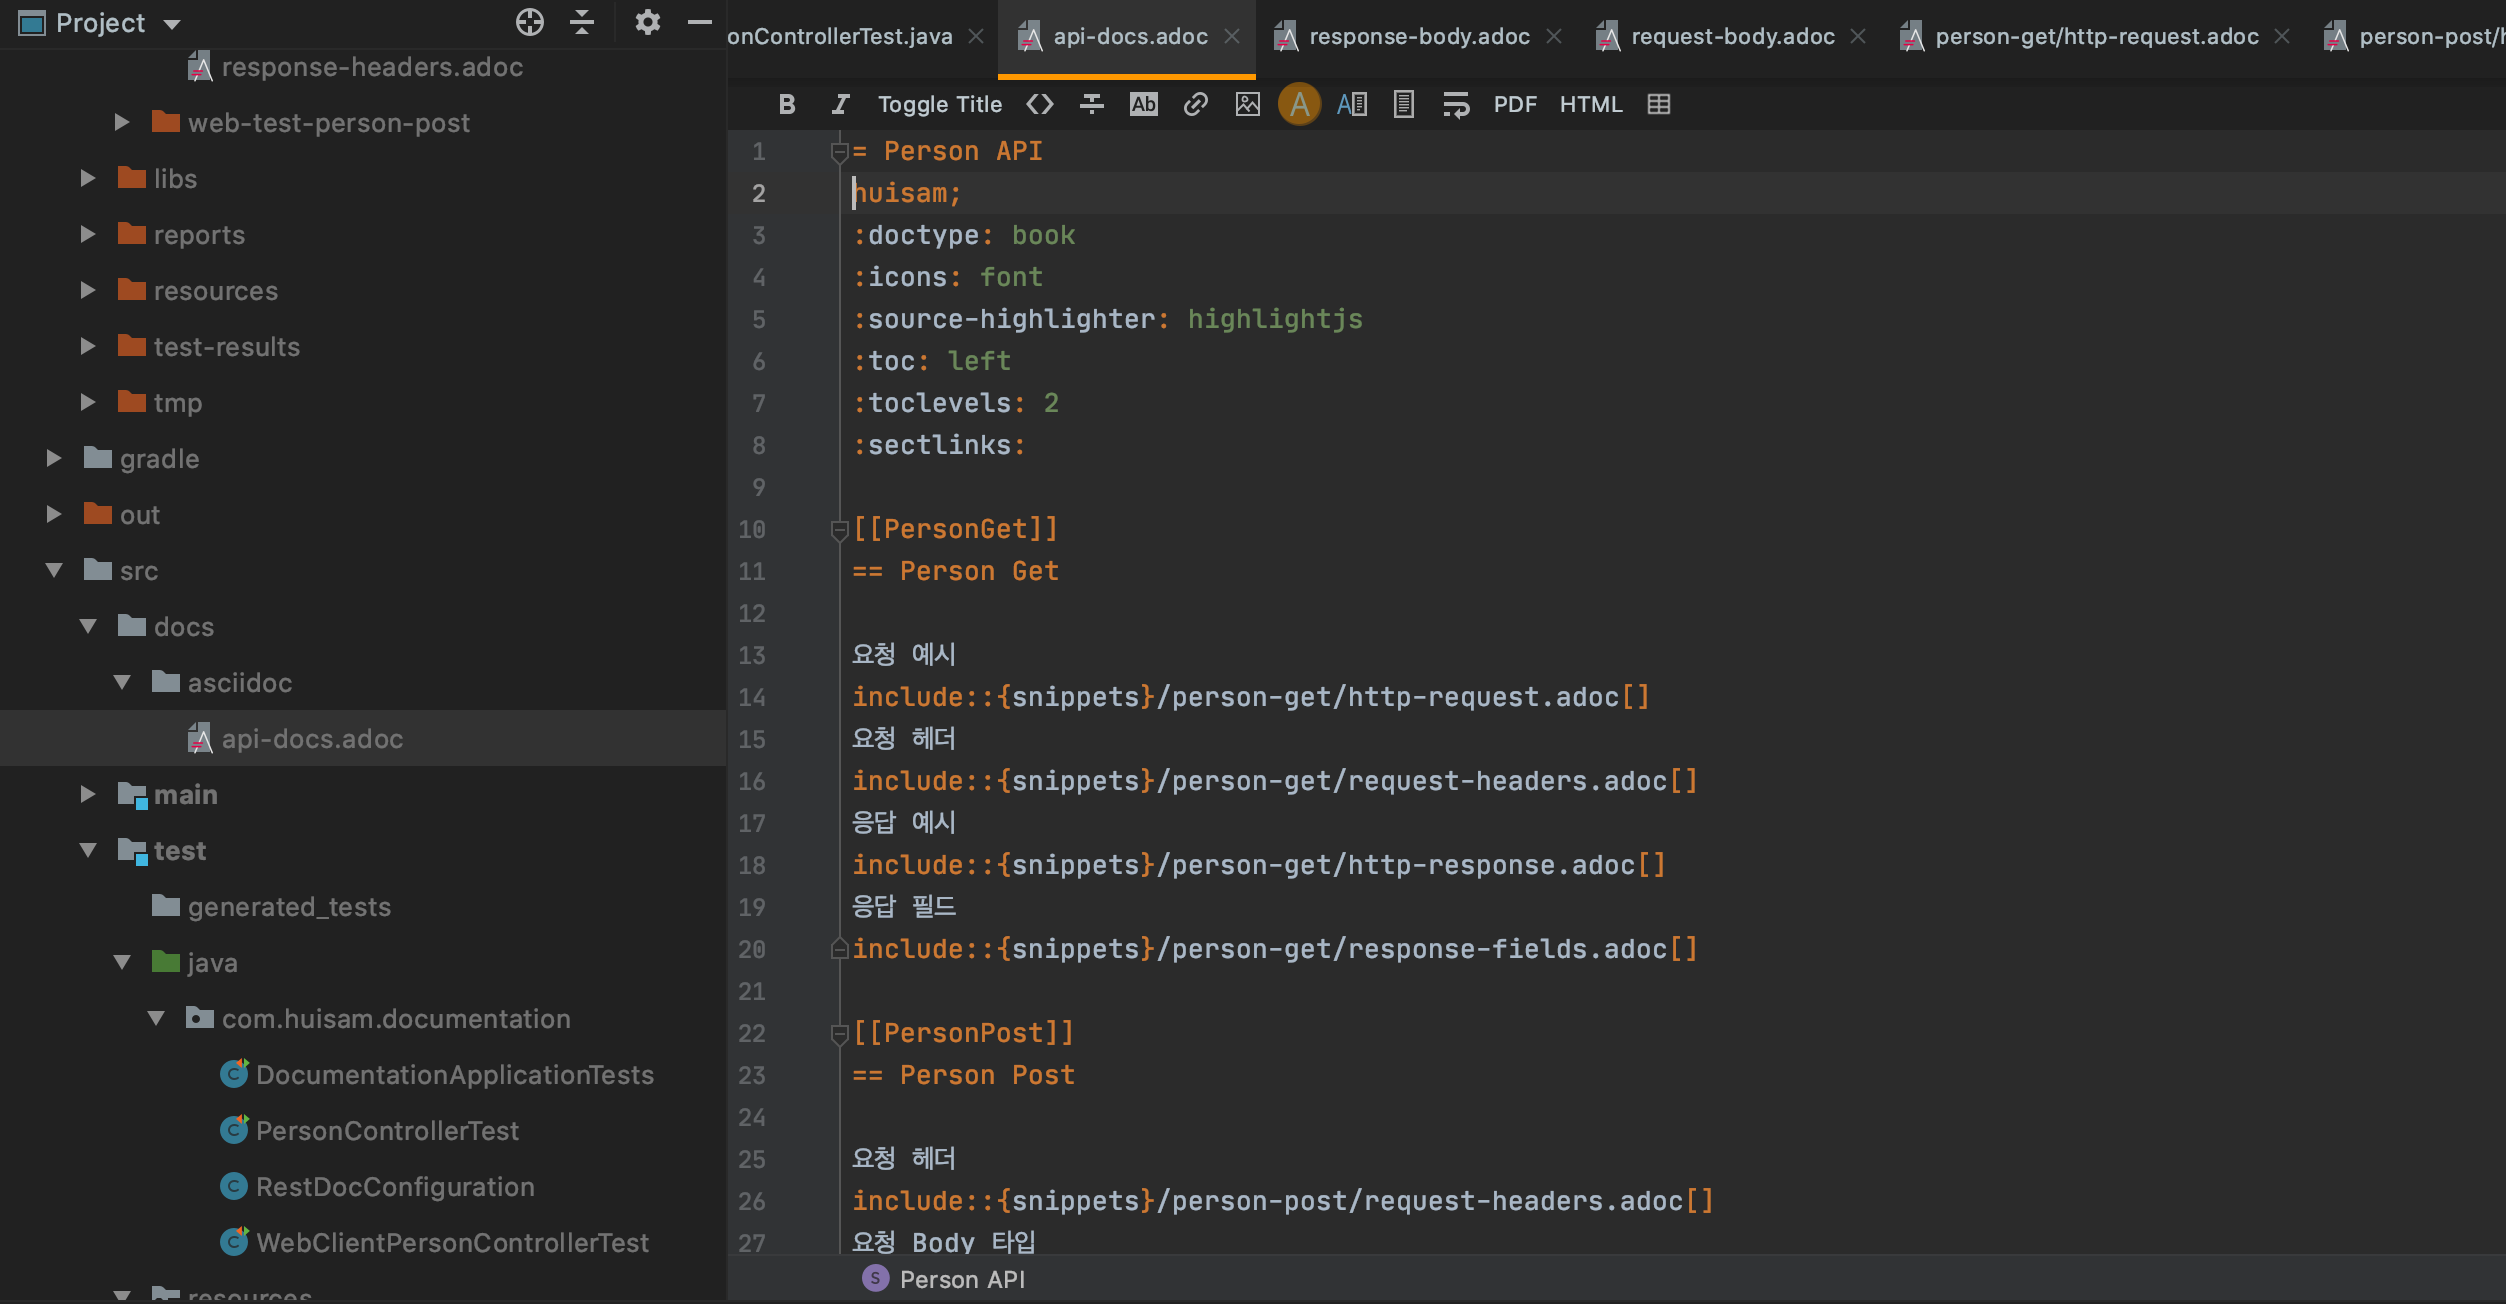Collapse the asciidoc folder
Screen dimensions: 2506x1304
click(x=122, y=683)
